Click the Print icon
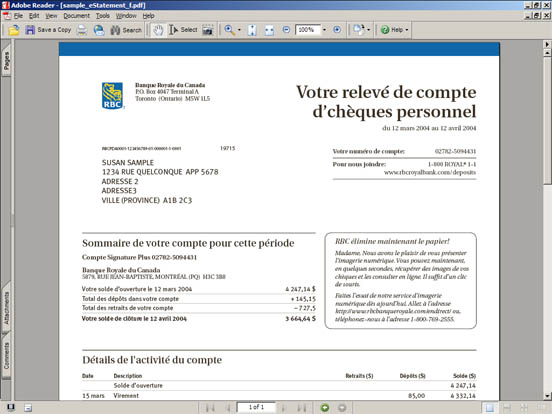 [x=82, y=30]
